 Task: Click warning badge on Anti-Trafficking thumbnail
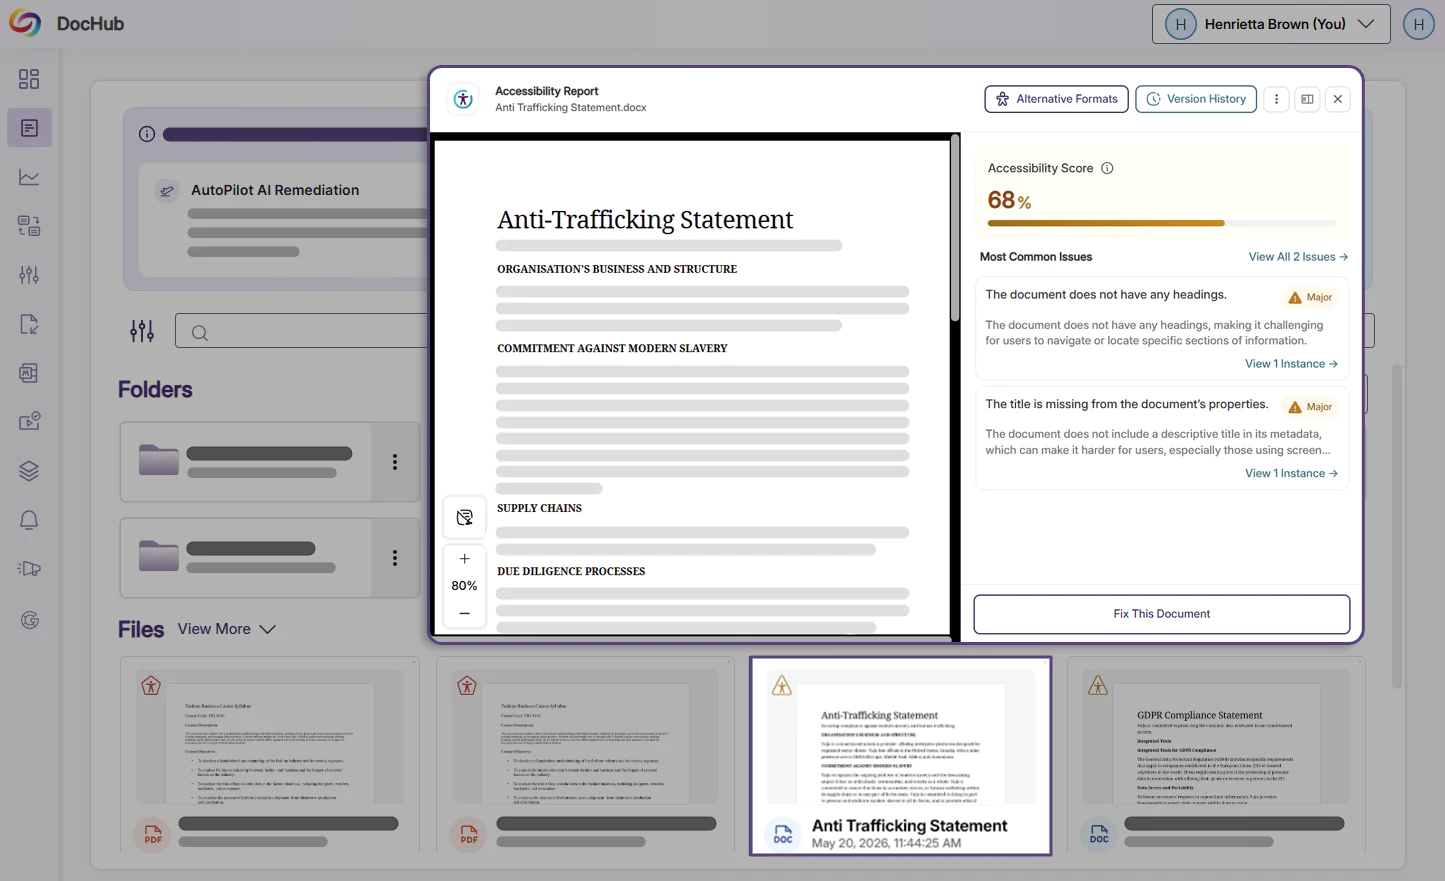[782, 685]
